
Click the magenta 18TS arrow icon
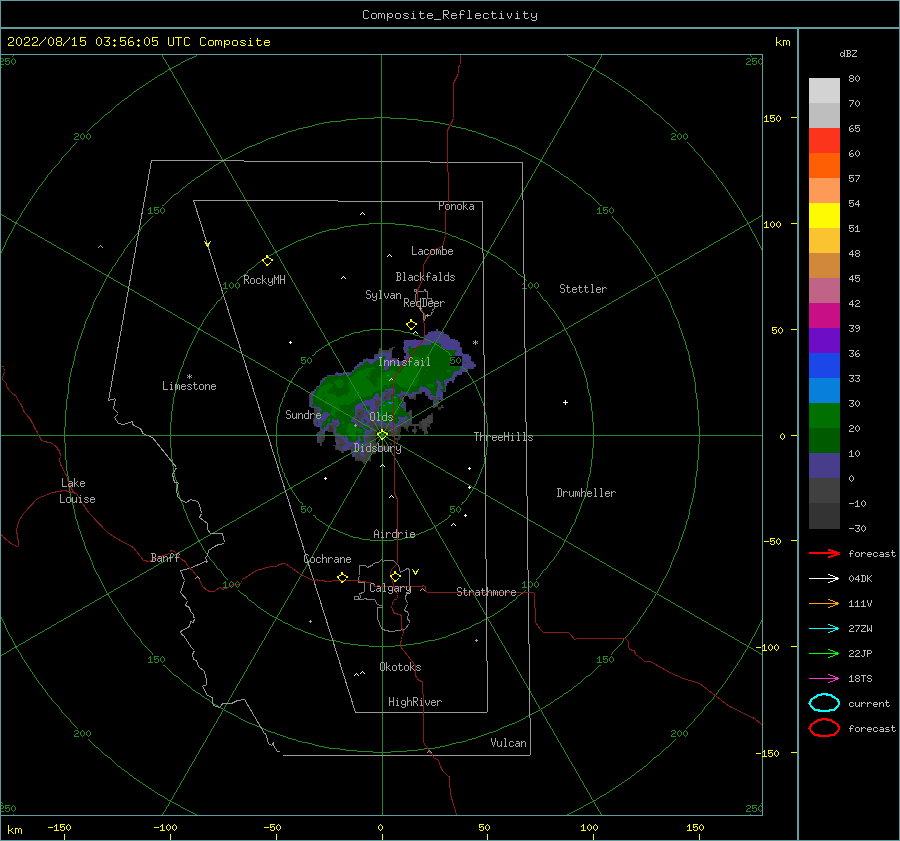[824, 679]
